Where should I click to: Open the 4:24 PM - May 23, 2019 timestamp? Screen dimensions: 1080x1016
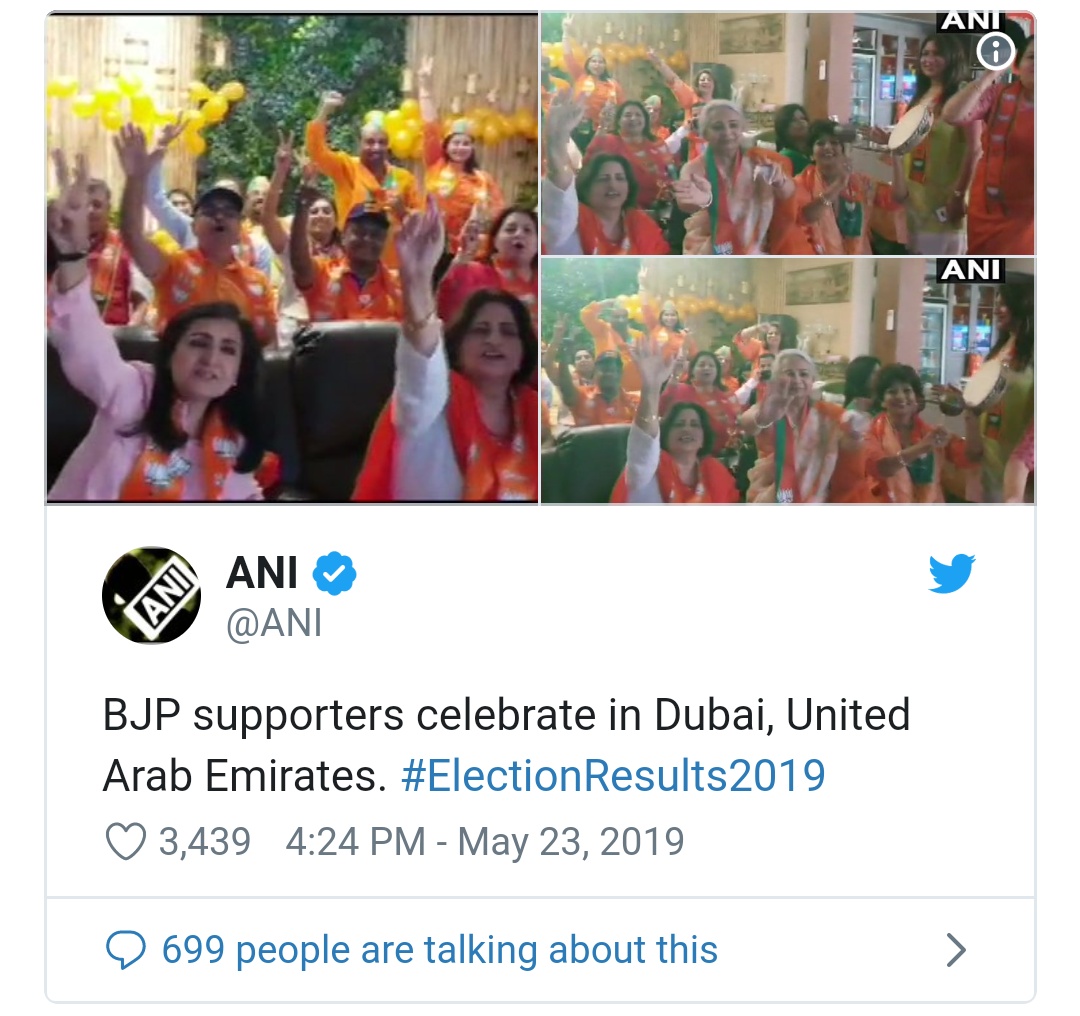pos(485,842)
